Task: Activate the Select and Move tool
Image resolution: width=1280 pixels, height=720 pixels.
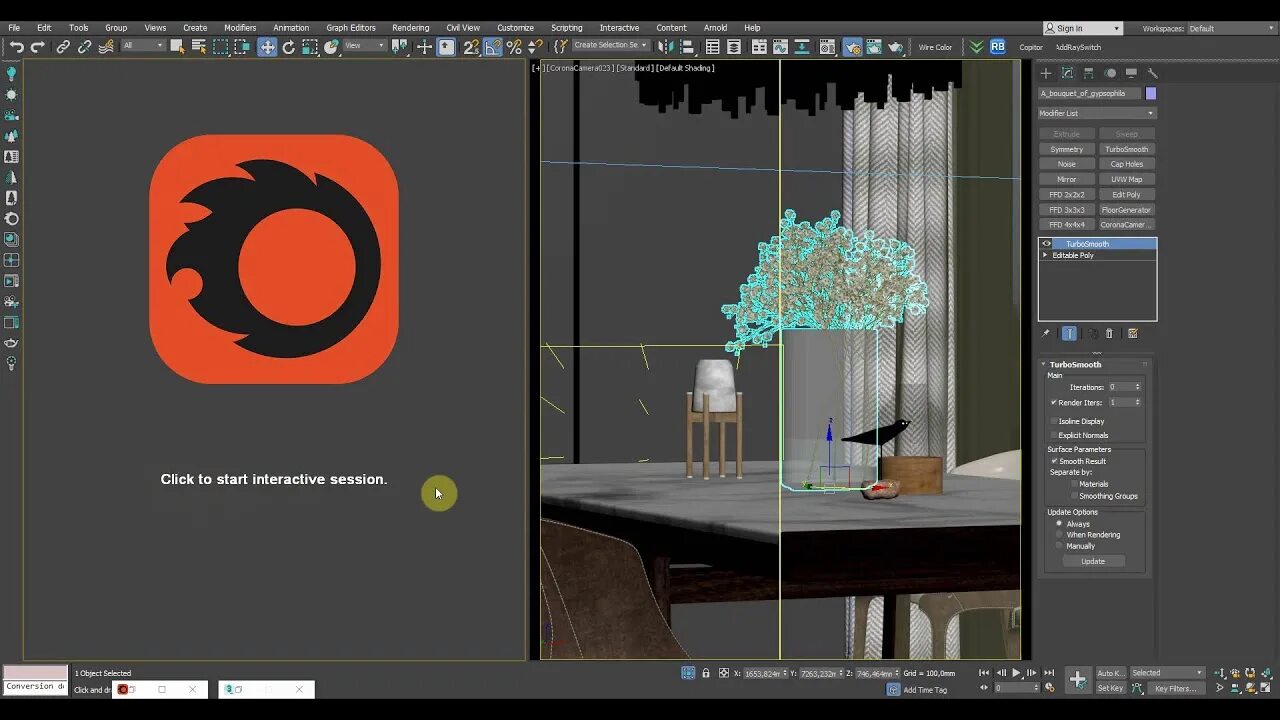Action: coord(267,47)
